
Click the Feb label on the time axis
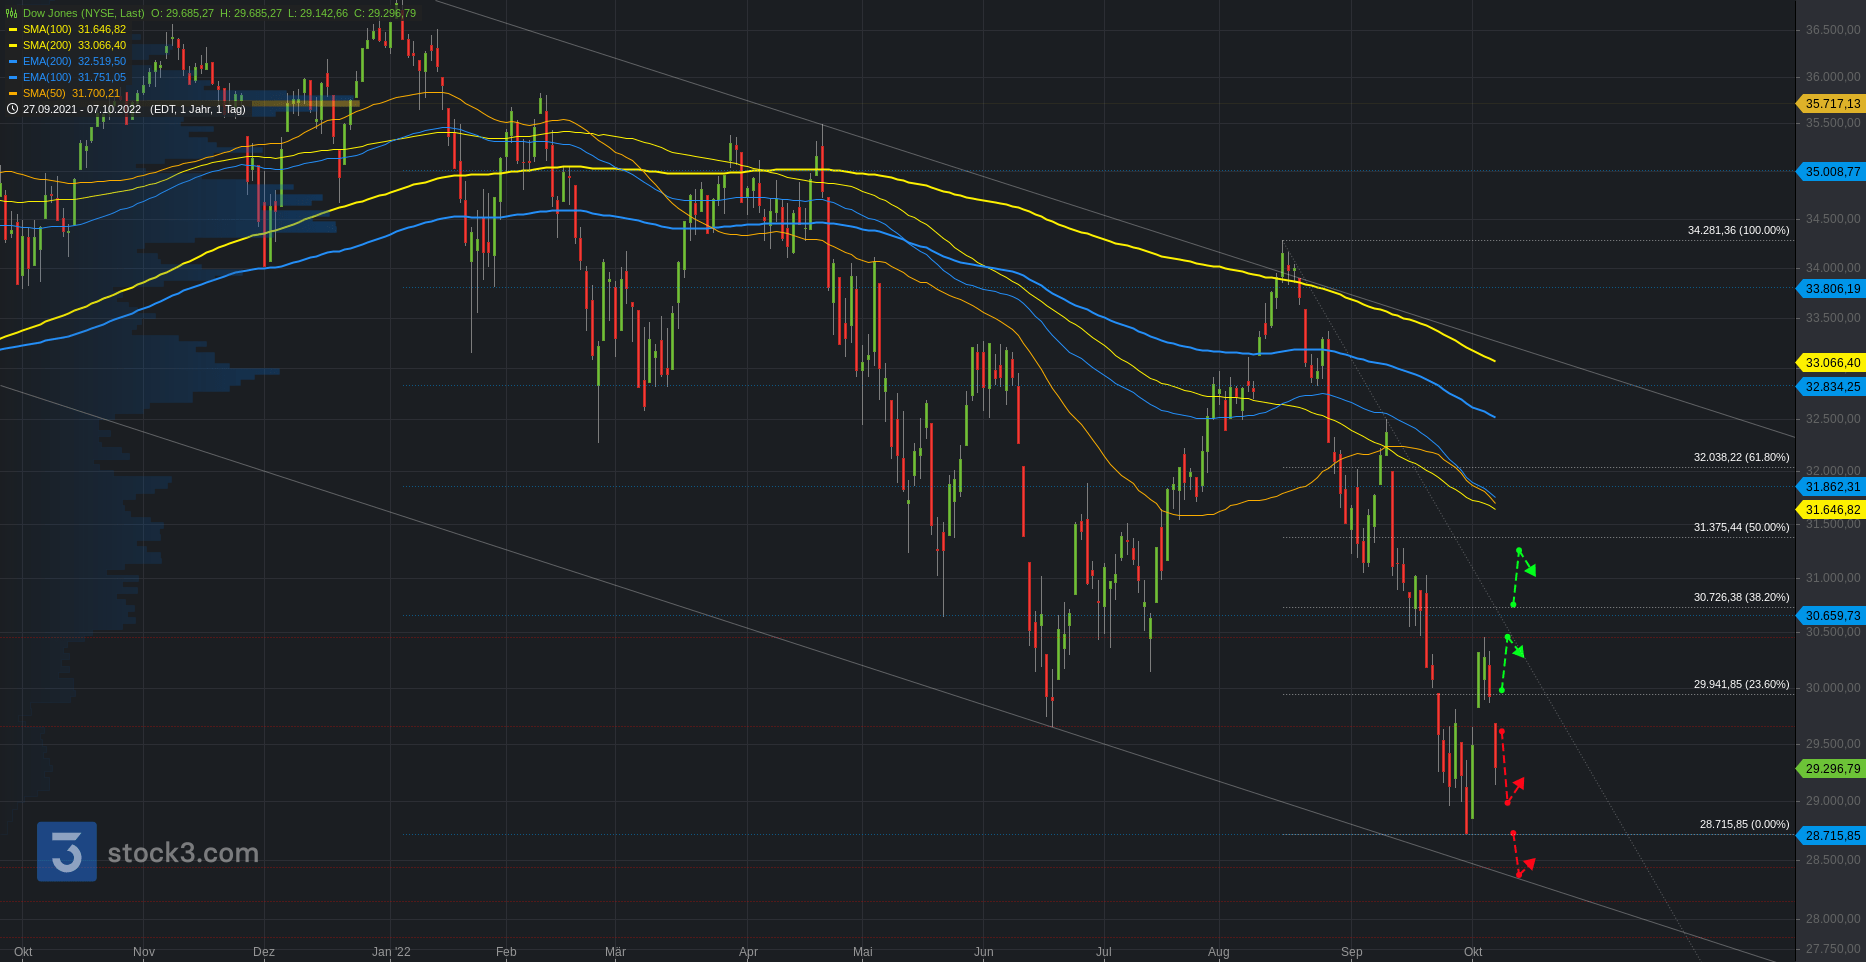(x=506, y=952)
